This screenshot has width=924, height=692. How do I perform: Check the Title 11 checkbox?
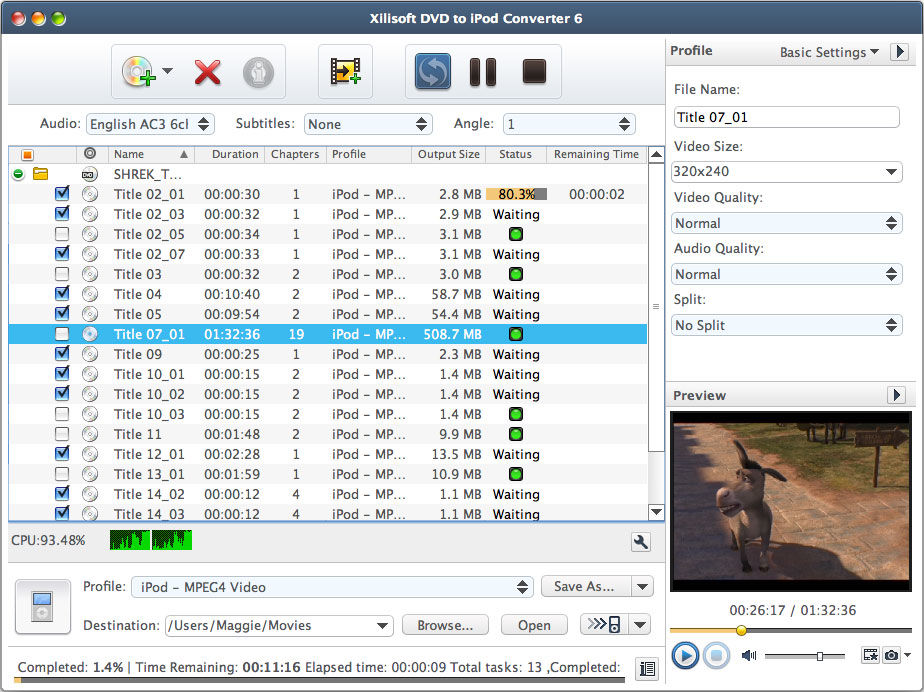[62, 434]
